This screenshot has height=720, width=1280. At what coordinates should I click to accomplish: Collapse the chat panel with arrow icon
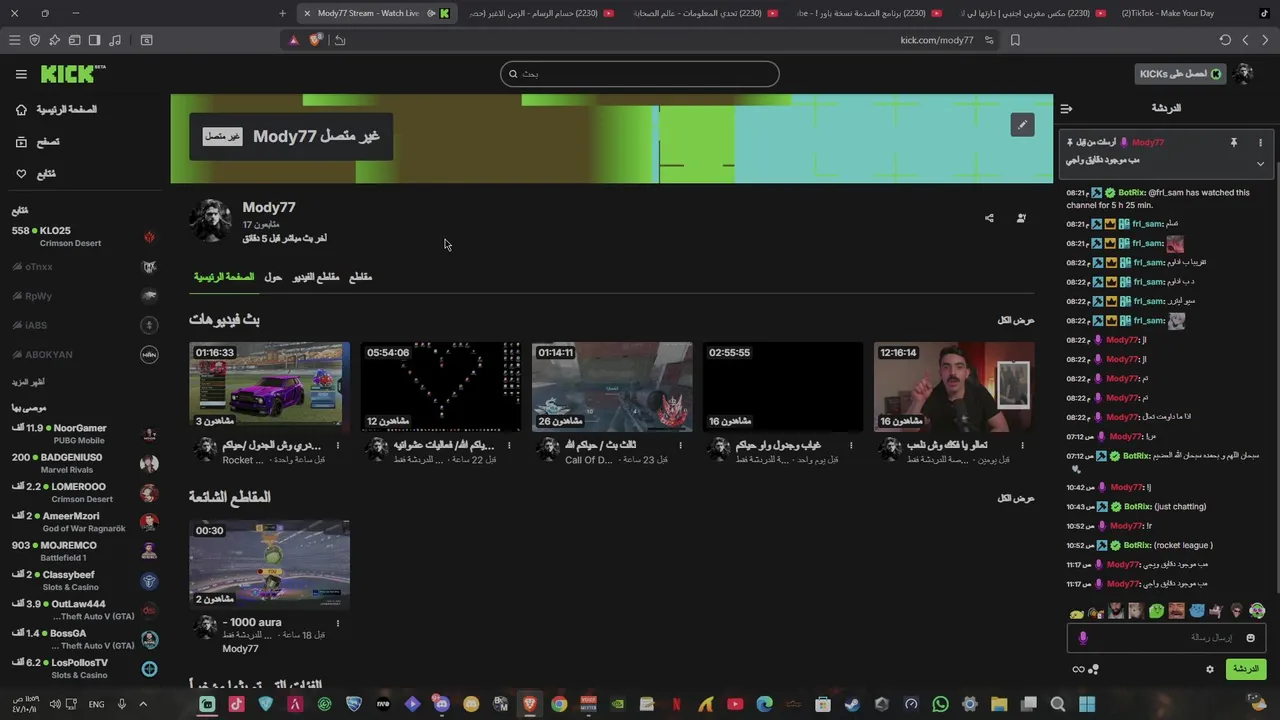point(1066,108)
